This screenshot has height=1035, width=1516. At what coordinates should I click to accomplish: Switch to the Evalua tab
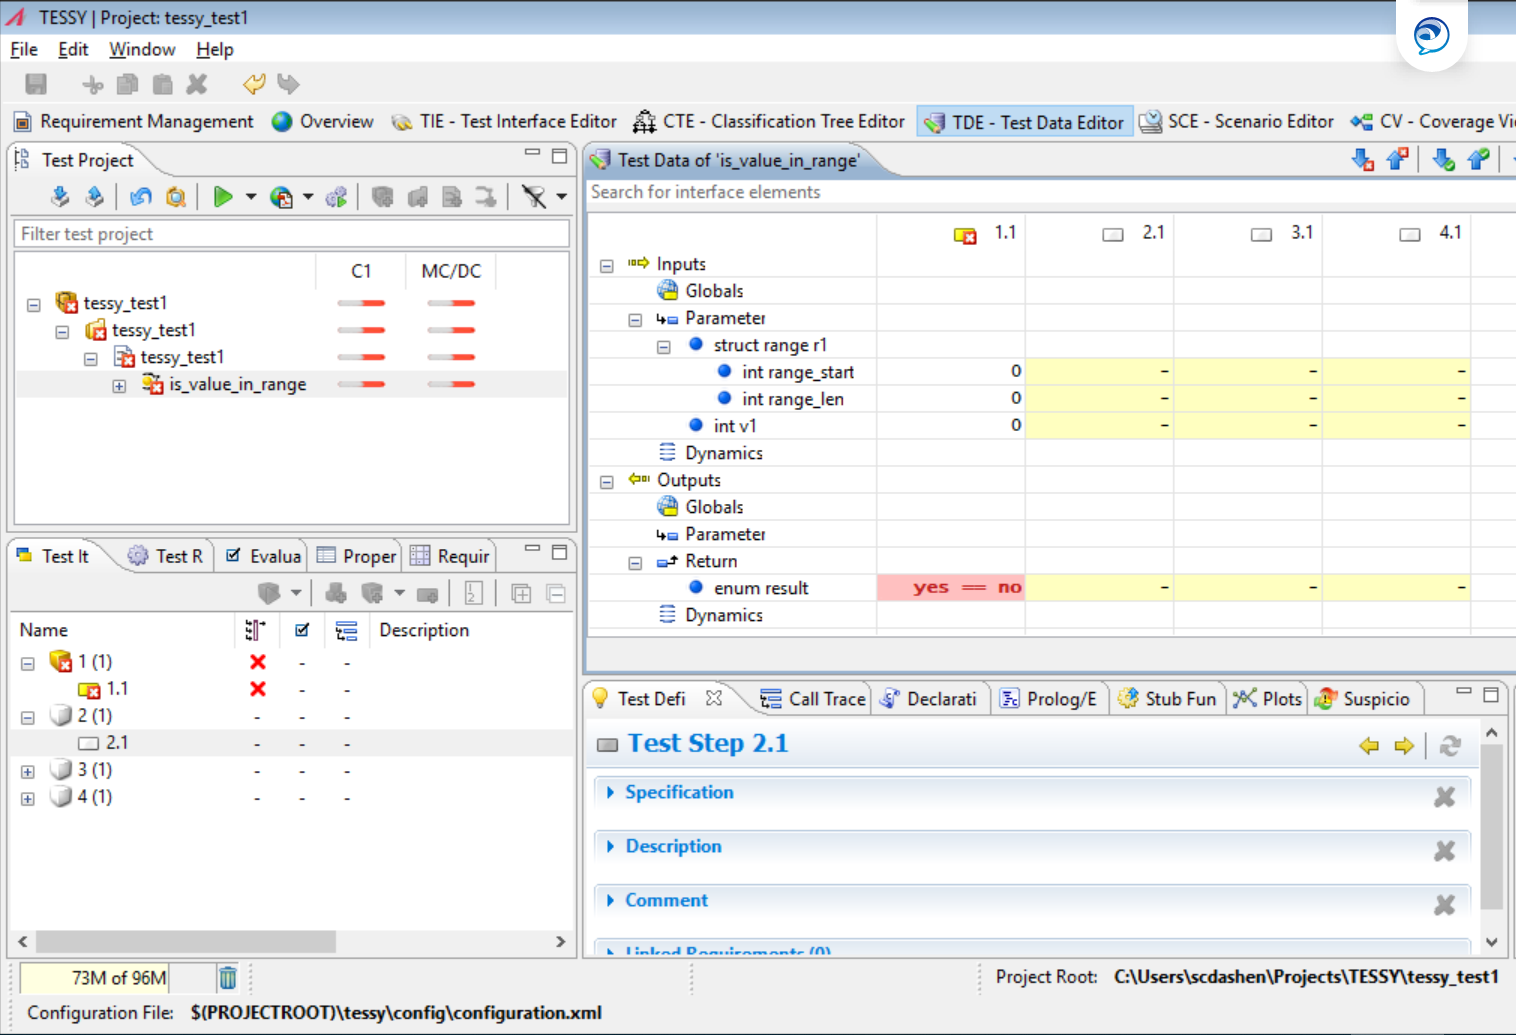coord(263,556)
